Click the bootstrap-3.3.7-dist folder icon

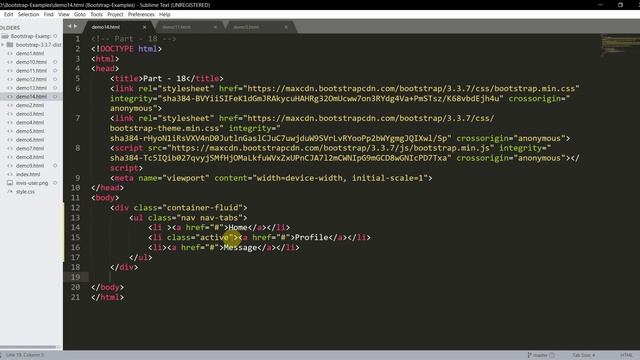10,44
